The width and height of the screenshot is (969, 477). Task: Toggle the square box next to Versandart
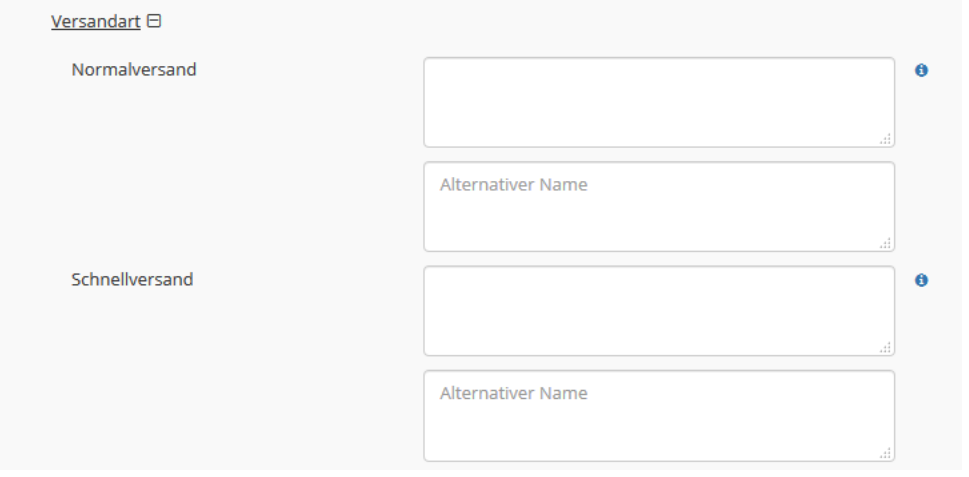click(x=154, y=22)
